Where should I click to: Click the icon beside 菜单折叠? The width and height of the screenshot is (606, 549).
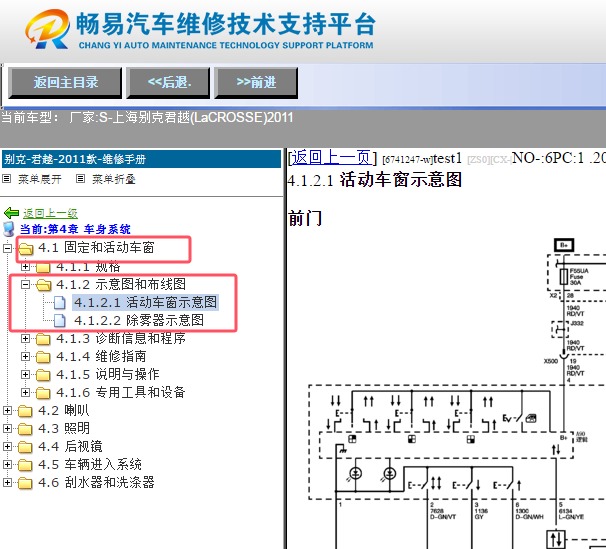tap(80, 178)
